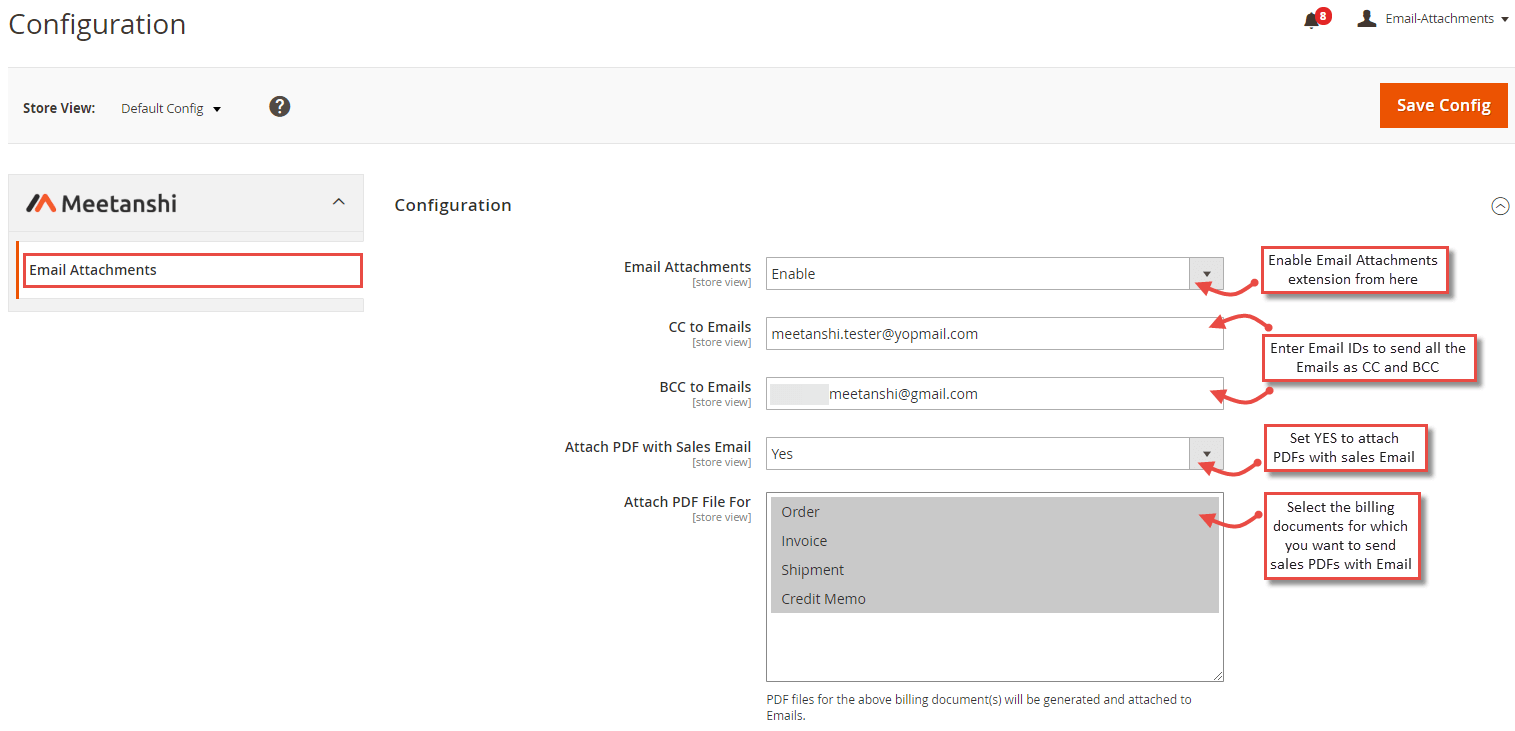Select Credit Memo in PDF file list
This screenshot has width=1515, height=731.
point(994,599)
